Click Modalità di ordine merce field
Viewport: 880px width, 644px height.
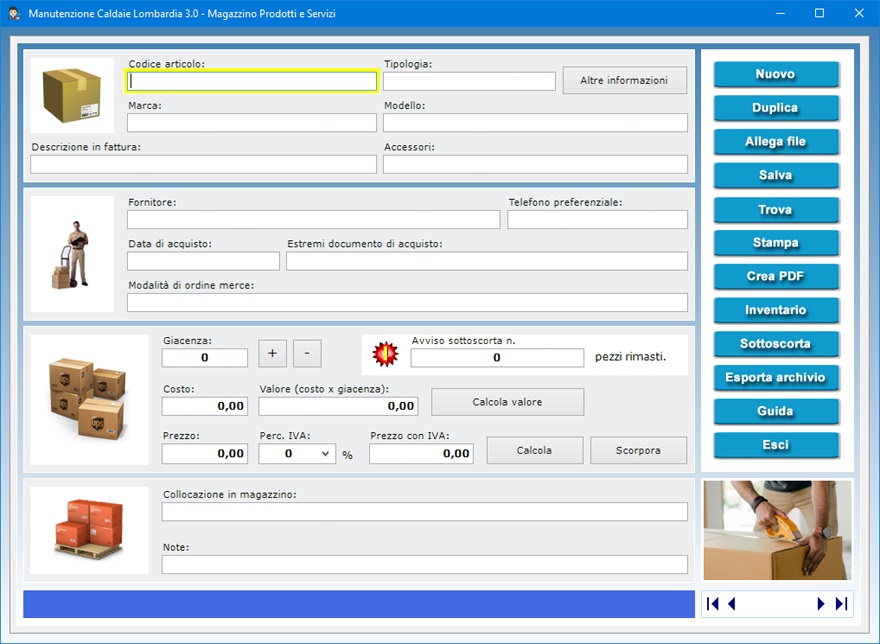click(x=407, y=302)
